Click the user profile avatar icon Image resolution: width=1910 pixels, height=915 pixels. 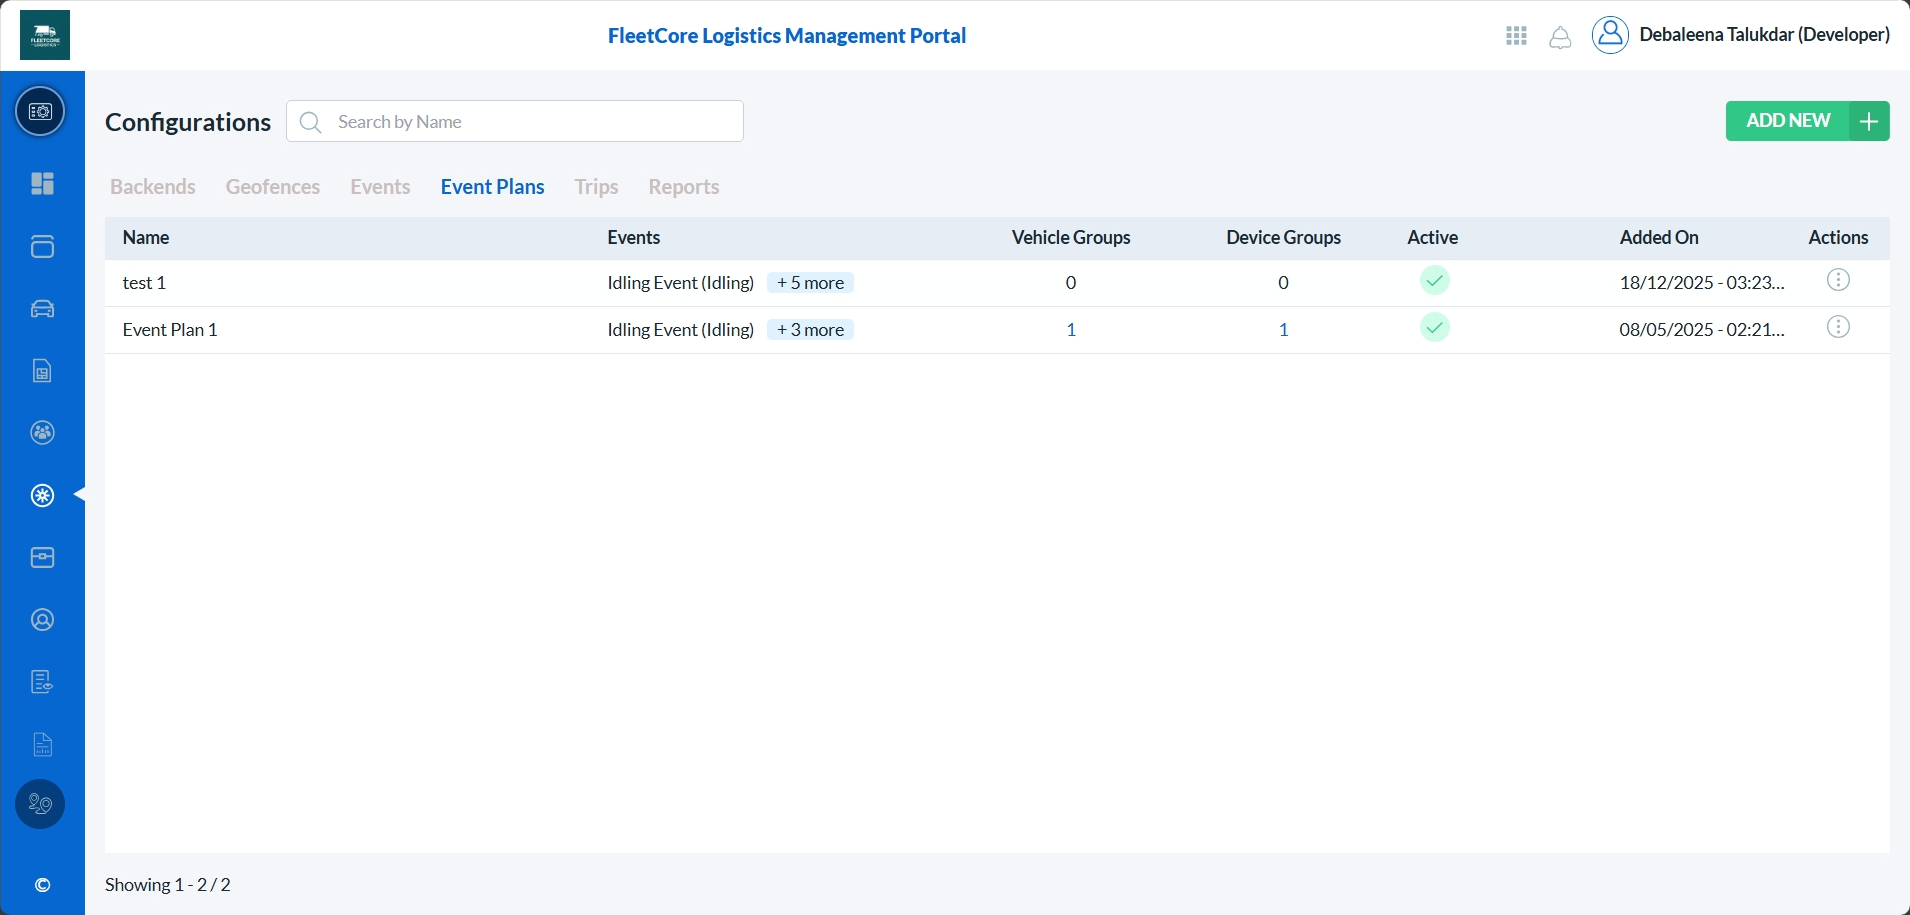point(1610,35)
